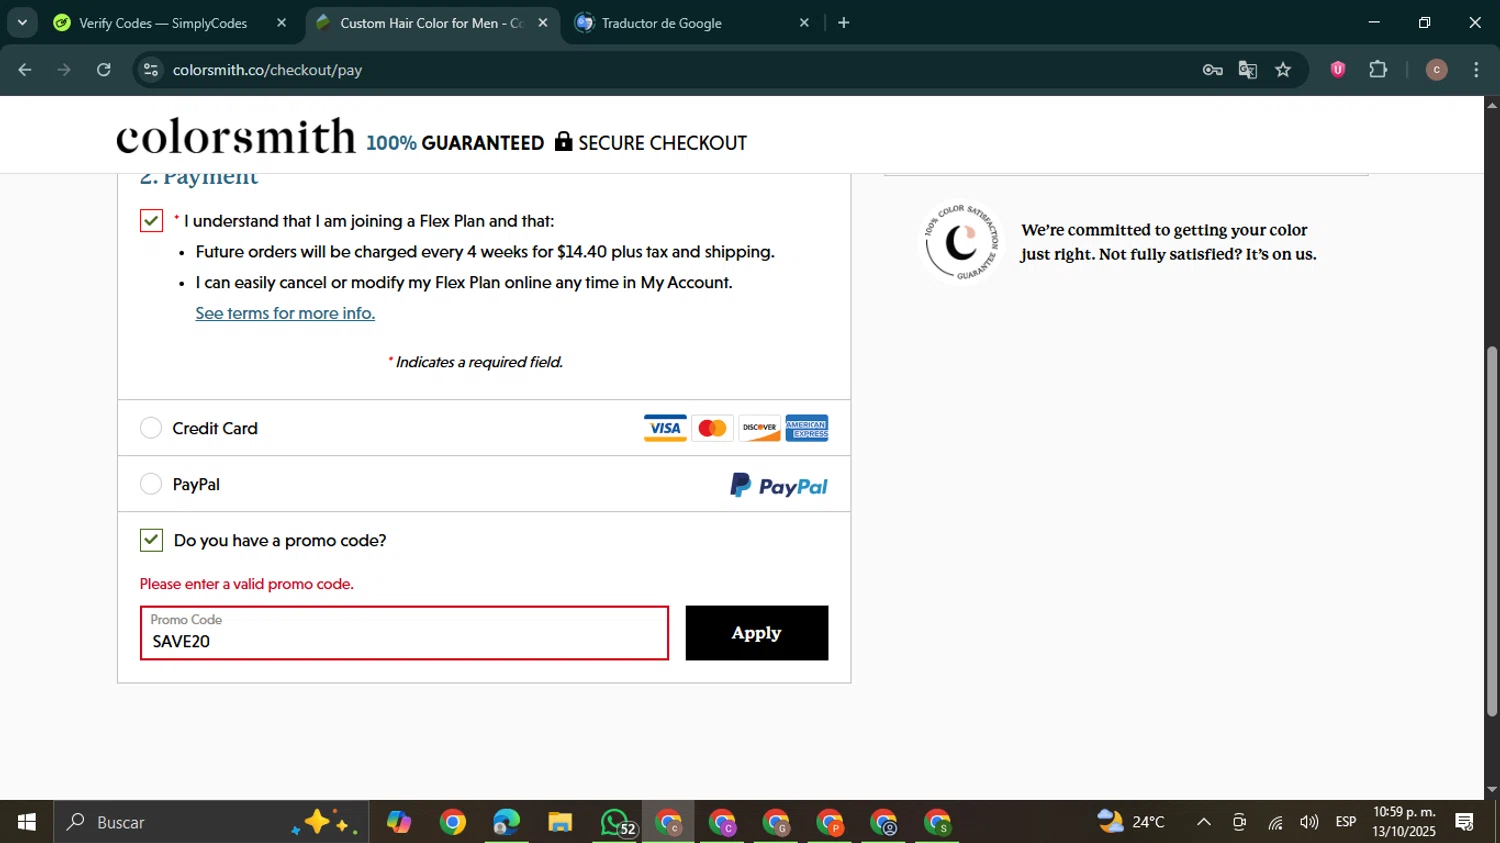
Task: Open the notification center icon
Action: click(1465, 823)
